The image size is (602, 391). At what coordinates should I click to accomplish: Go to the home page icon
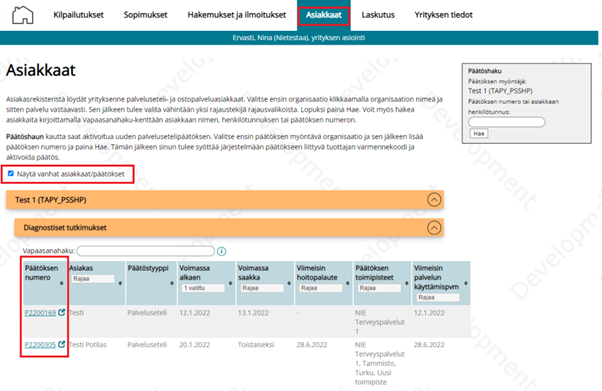(23, 15)
